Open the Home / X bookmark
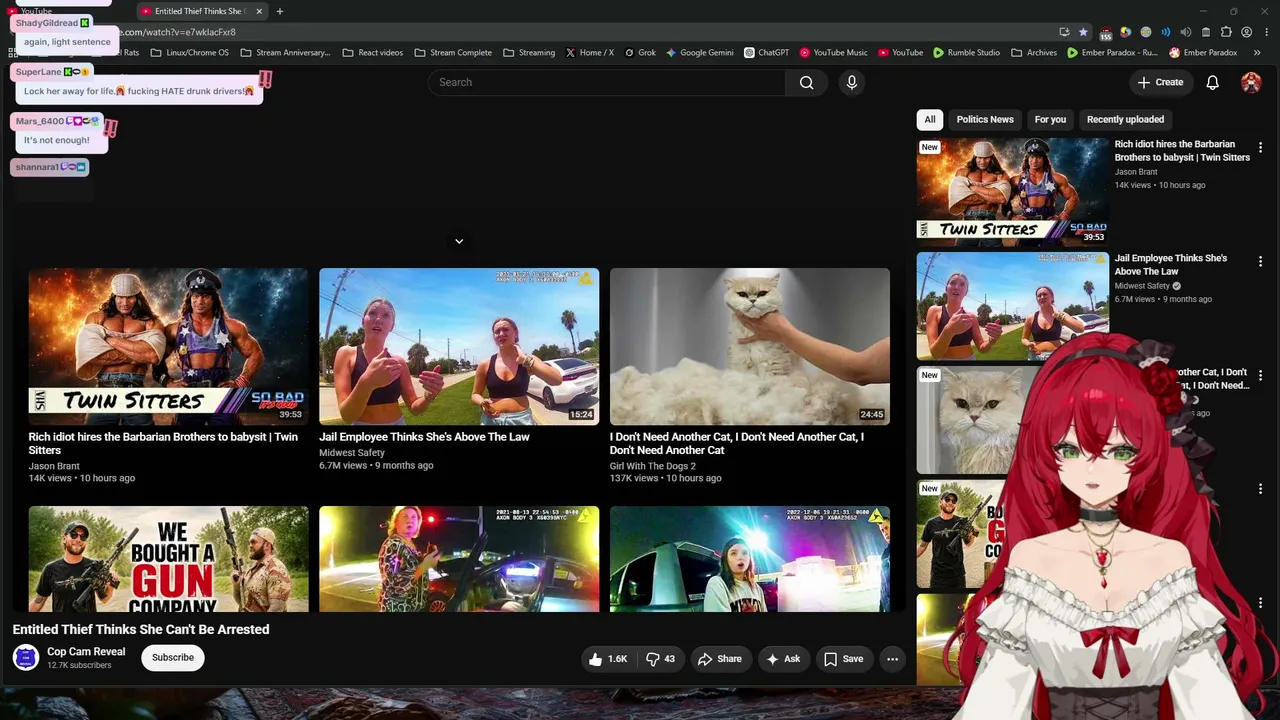Screen dimensions: 1280x720 coord(590,52)
